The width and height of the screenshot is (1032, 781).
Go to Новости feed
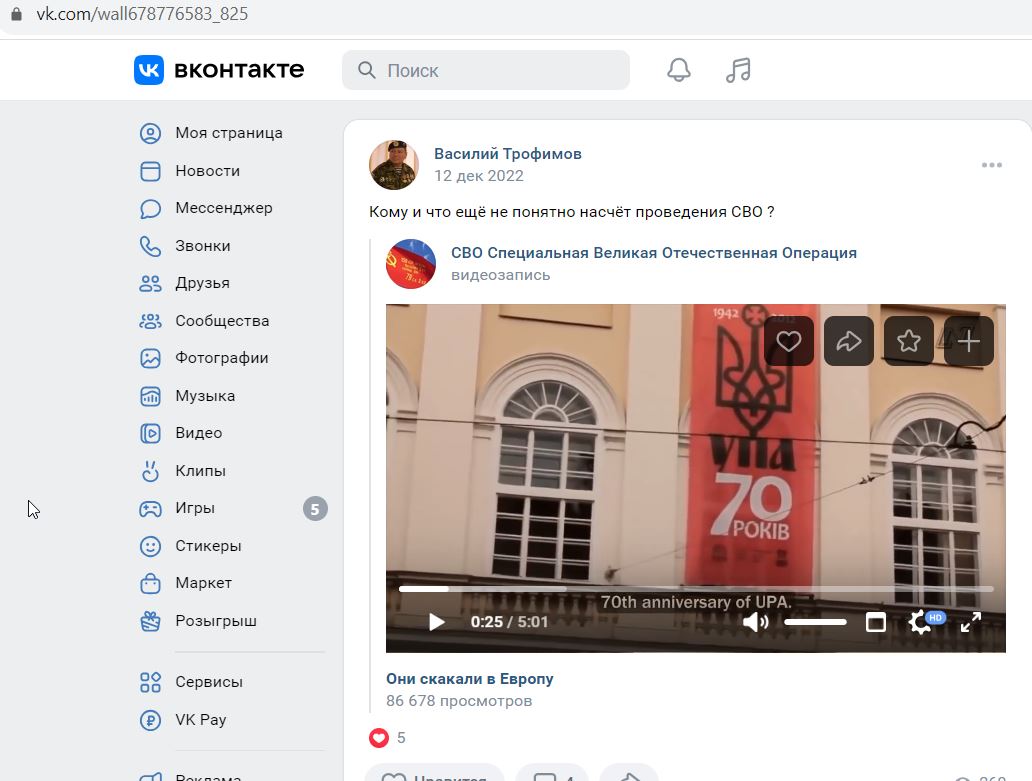point(207,171)
